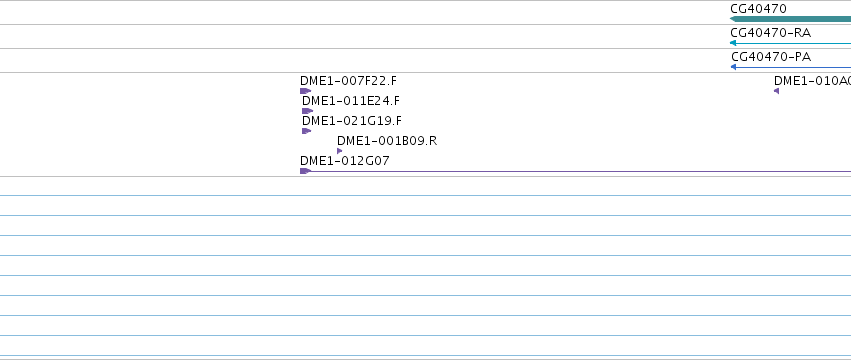This screenshot has width=851, height=360.
Task: Open the CG40470-RA transcript label
Action: [771, 33]
